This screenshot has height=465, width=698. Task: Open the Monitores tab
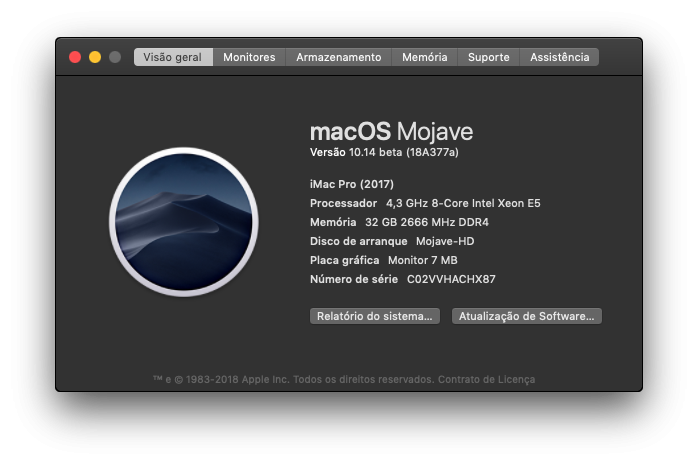coord(249,57)
